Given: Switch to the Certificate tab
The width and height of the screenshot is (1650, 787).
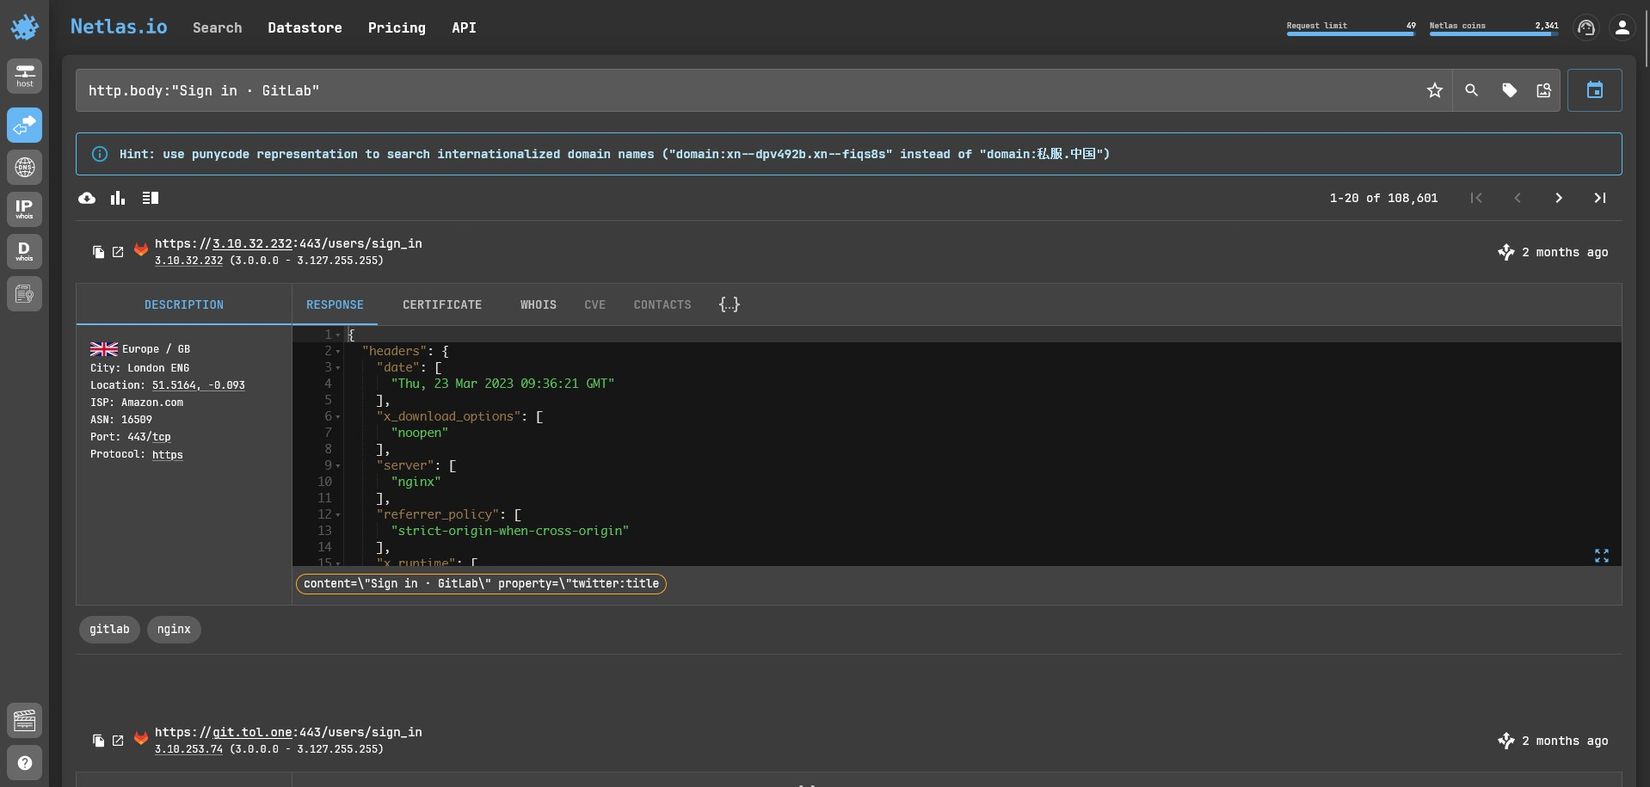Looking at the screenshot, I should pos(442,305).
